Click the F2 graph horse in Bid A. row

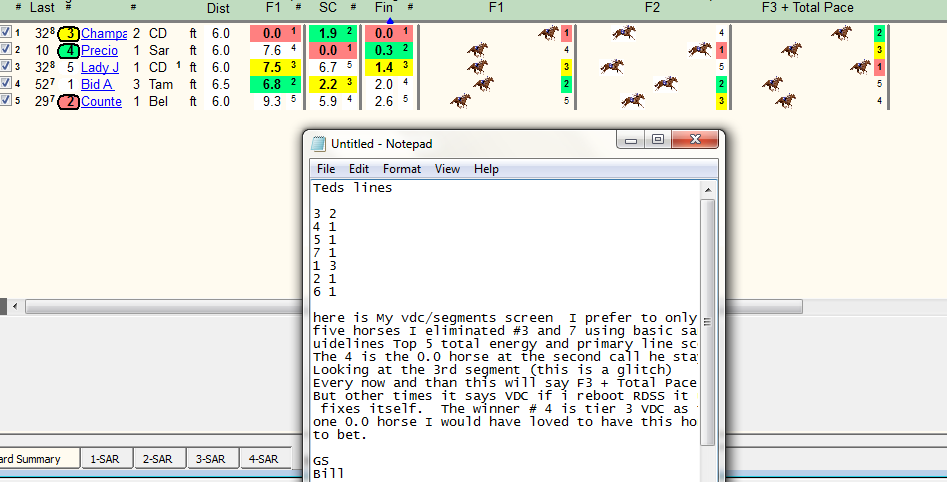[666, 83]
